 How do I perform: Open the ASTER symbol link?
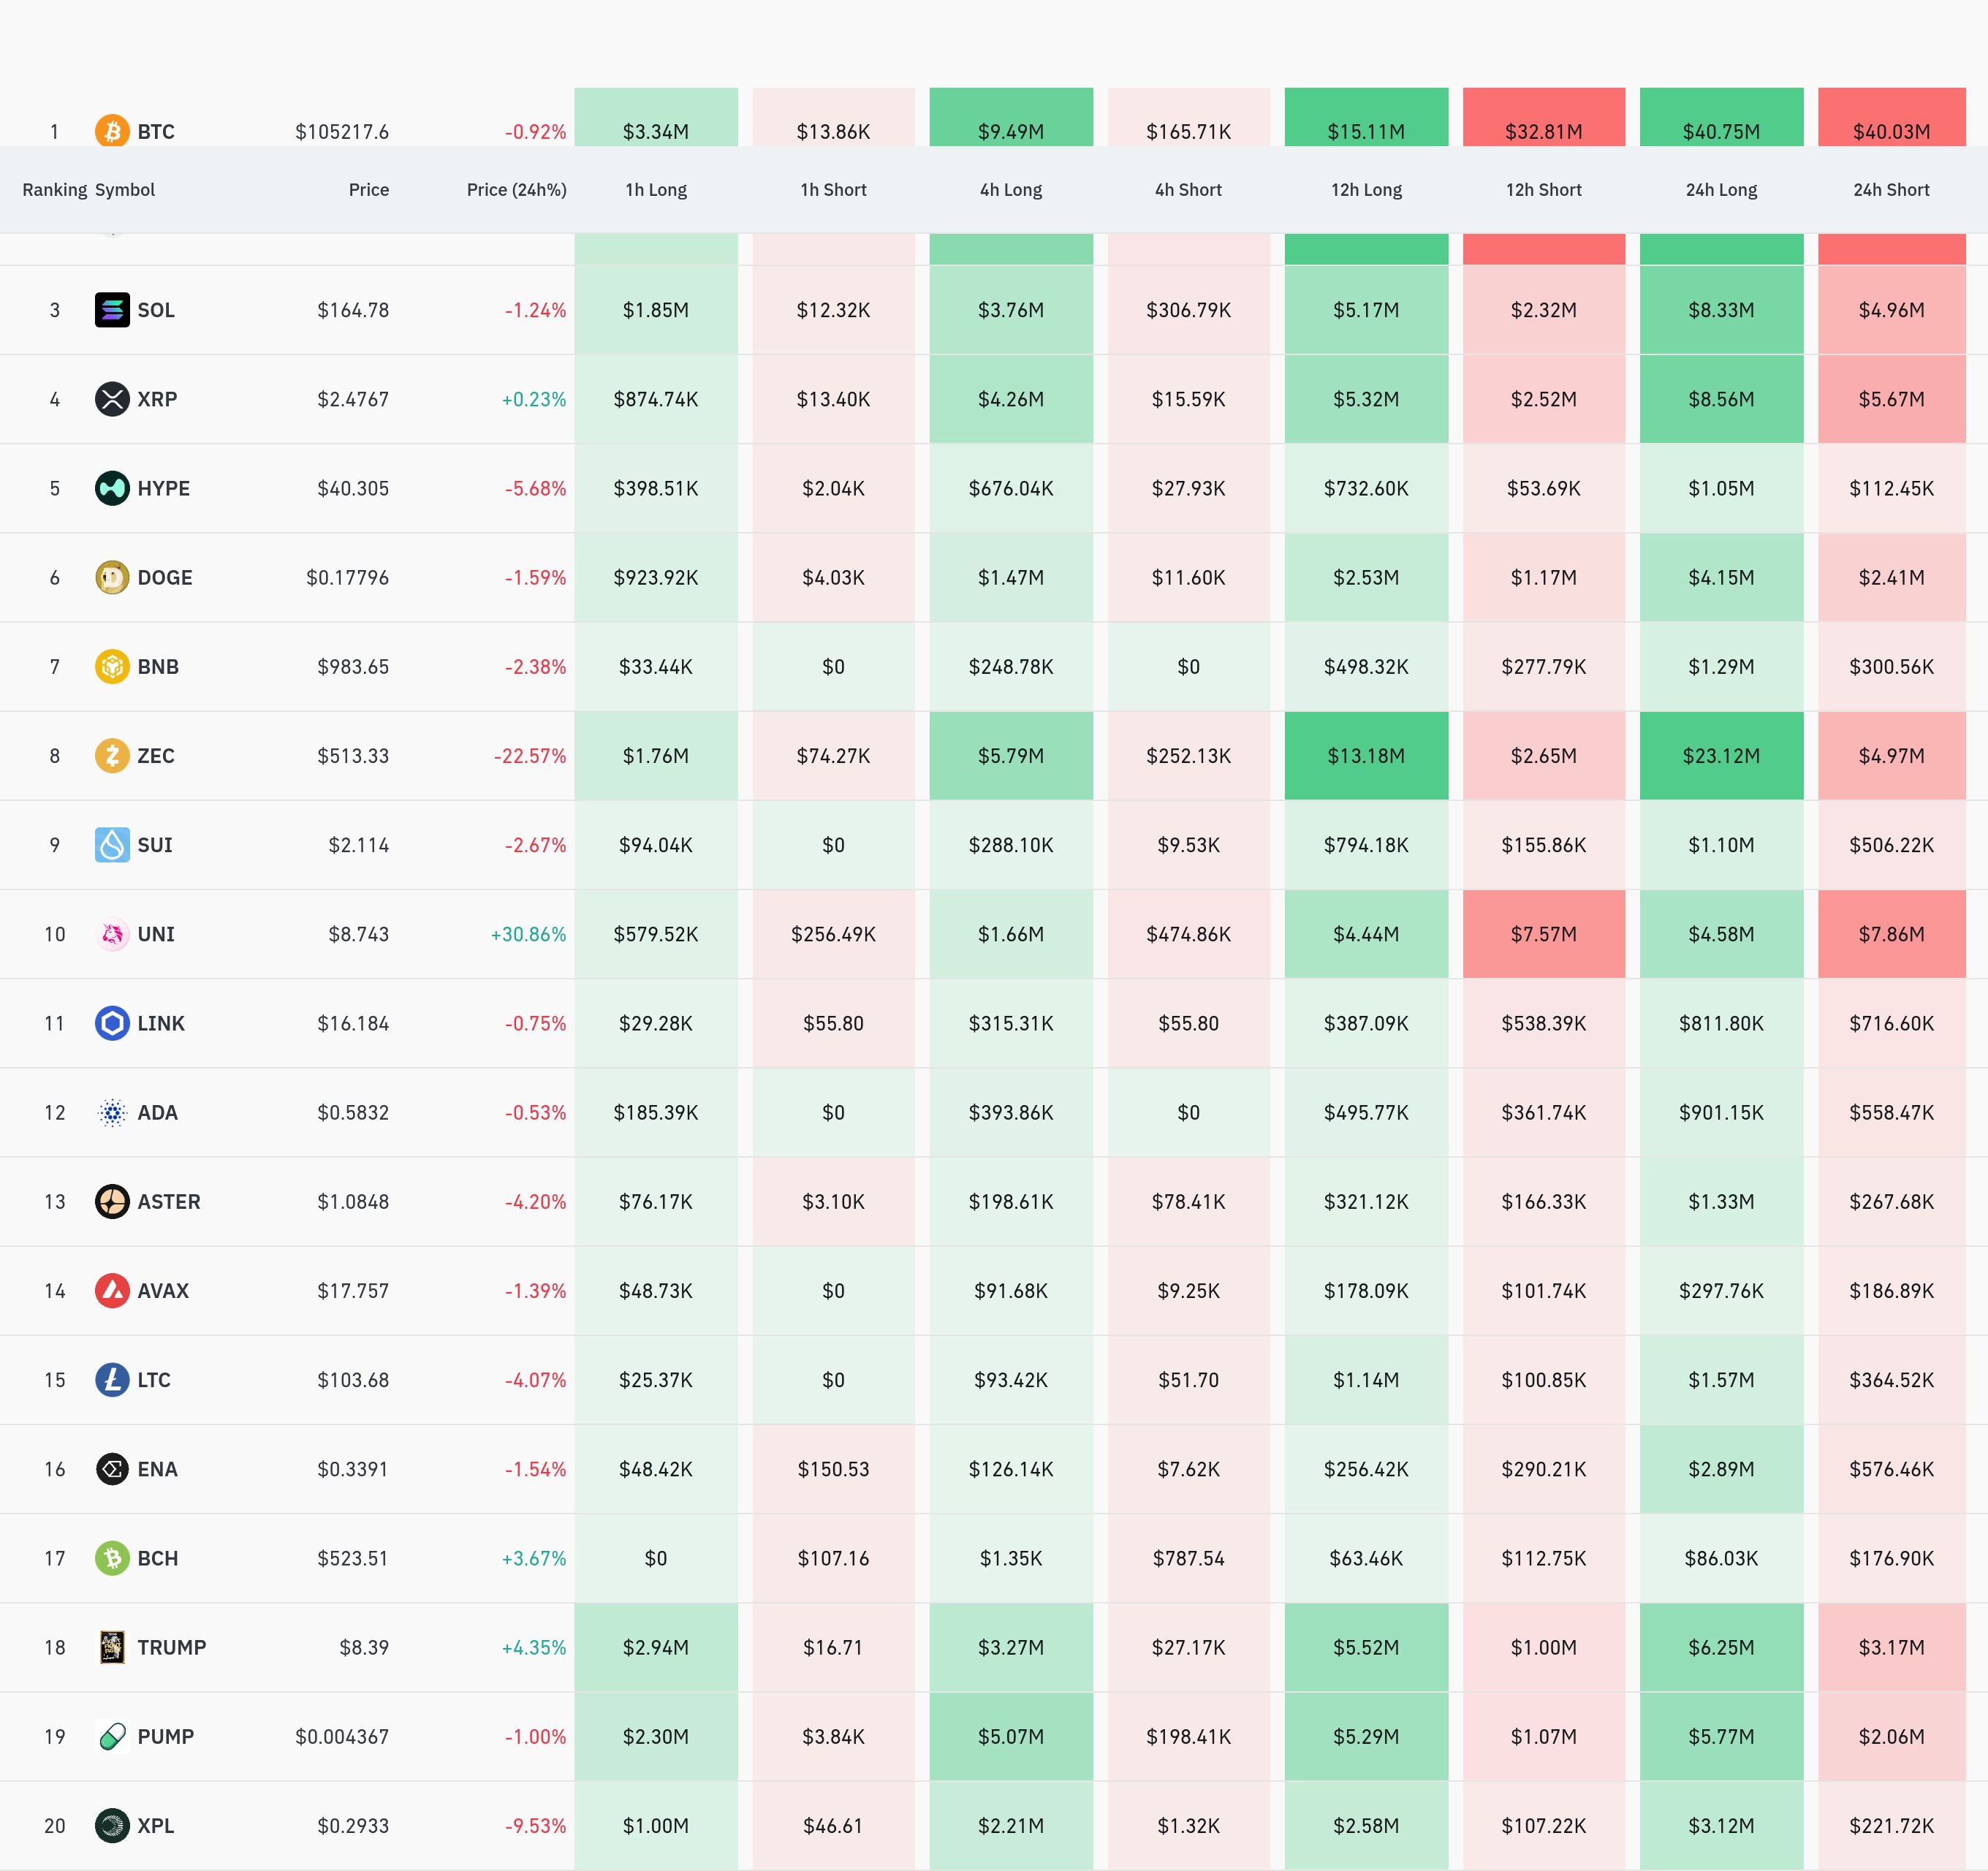[x=168, y=1202]
